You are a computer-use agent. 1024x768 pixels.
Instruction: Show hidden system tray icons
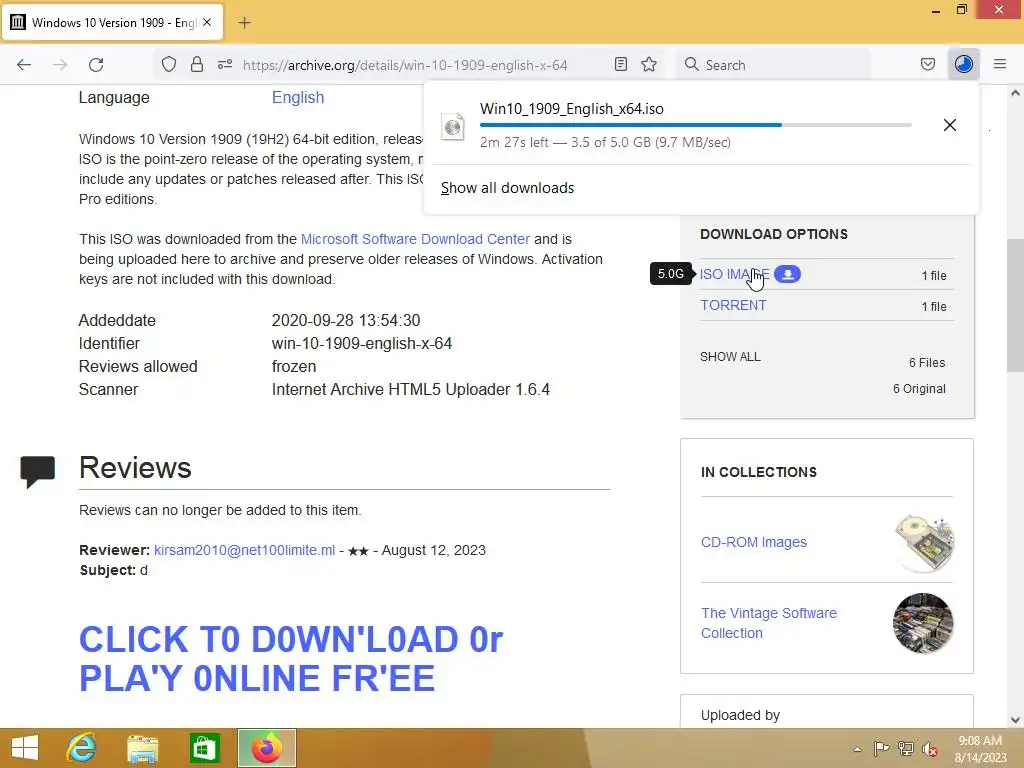857,749
